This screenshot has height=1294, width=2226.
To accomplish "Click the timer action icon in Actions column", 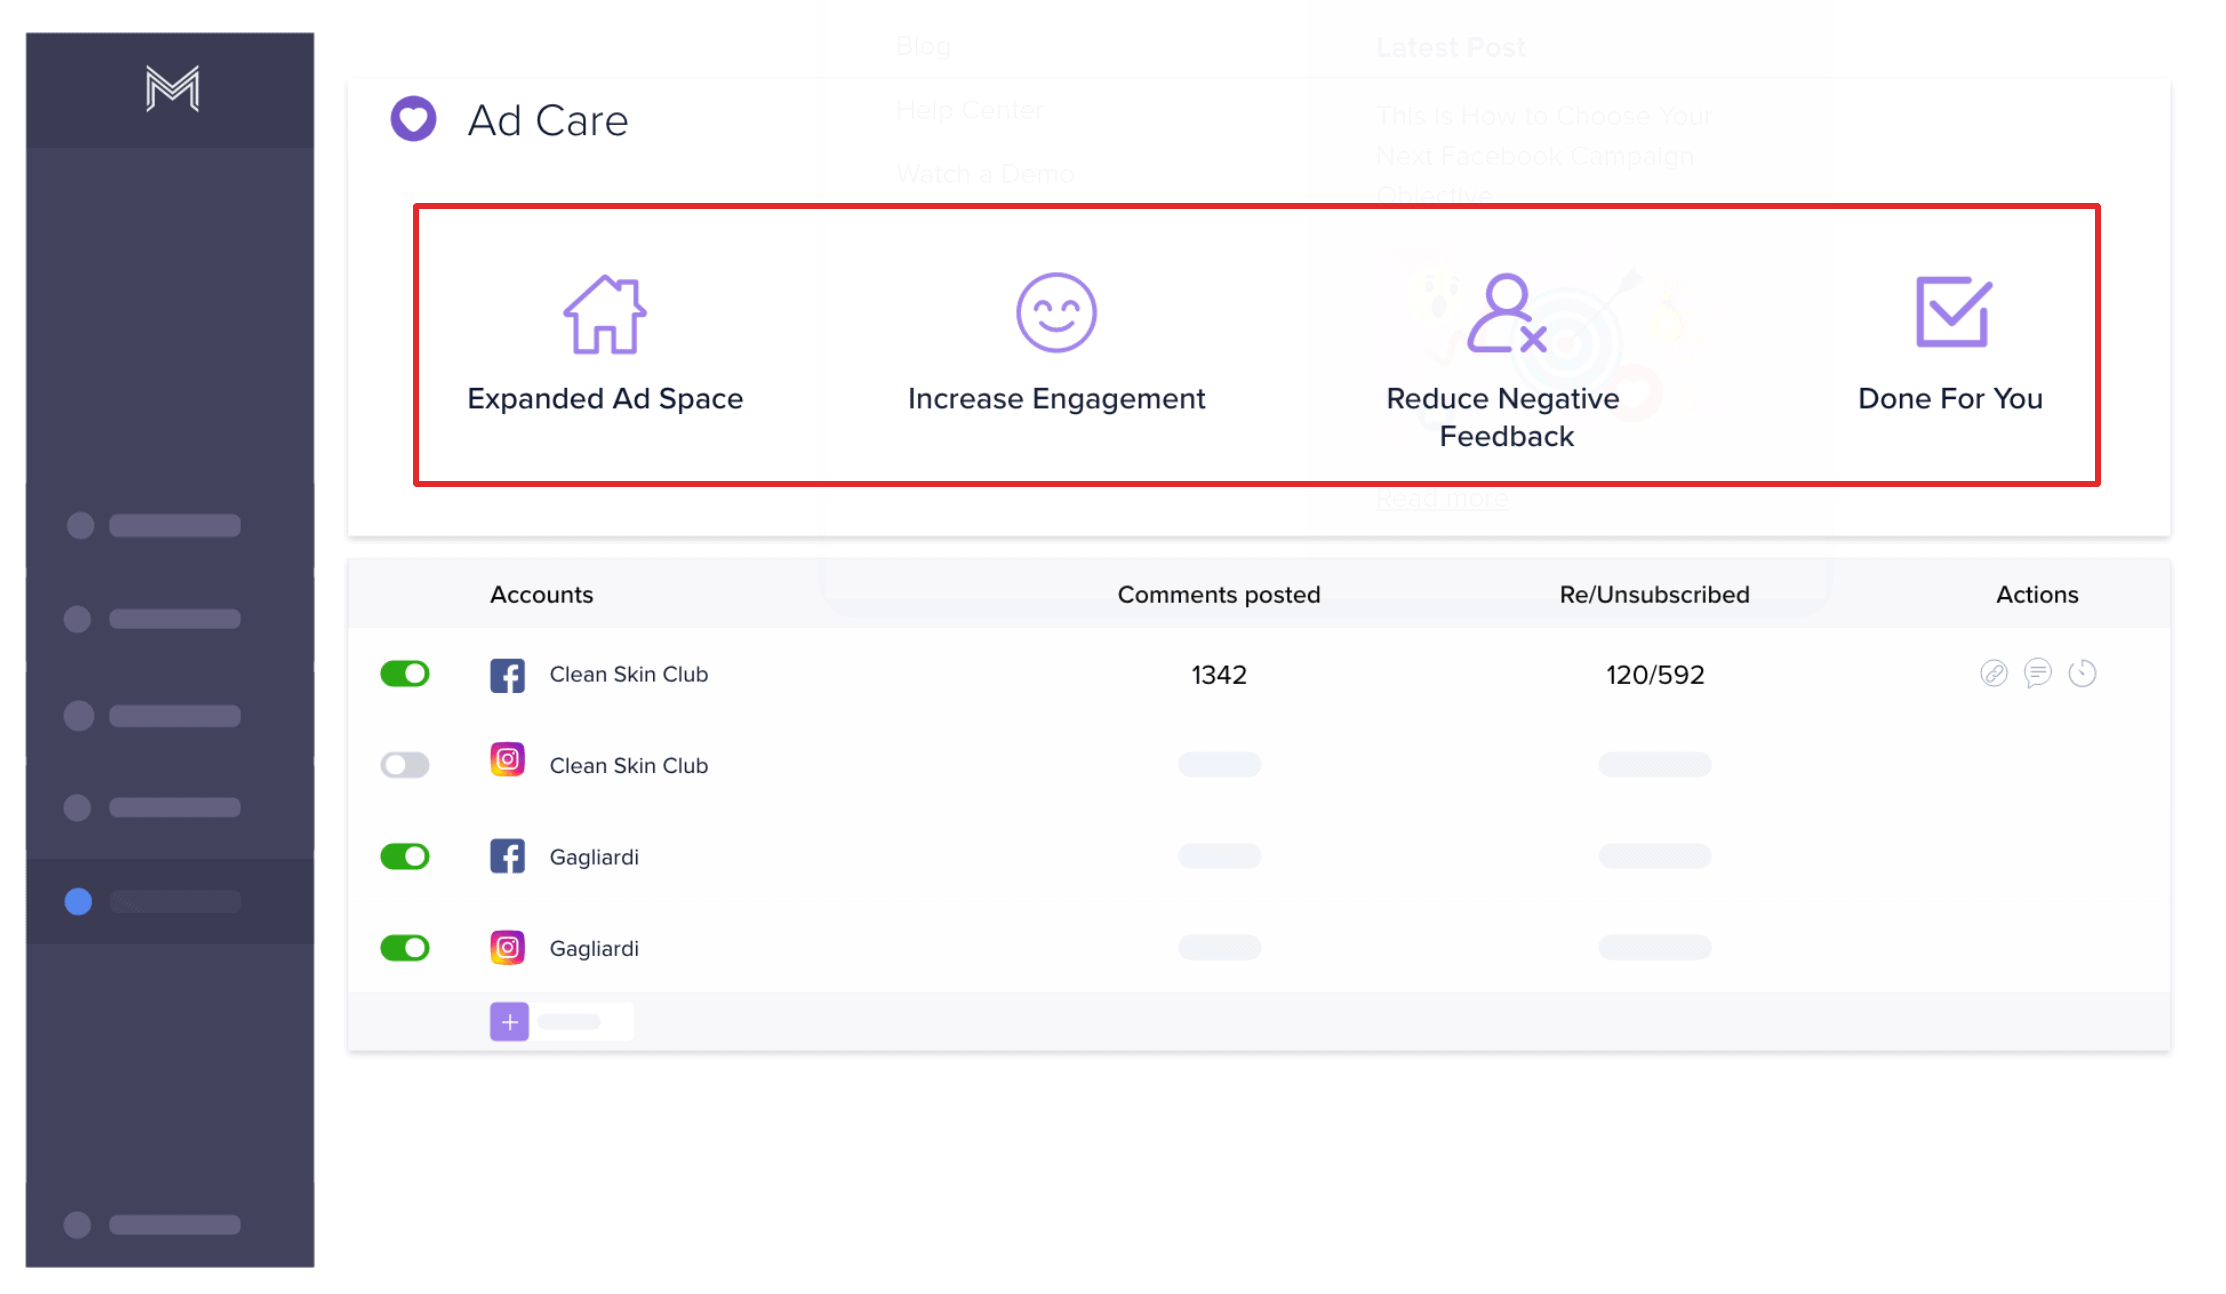I will click(x=2082, y=673).
